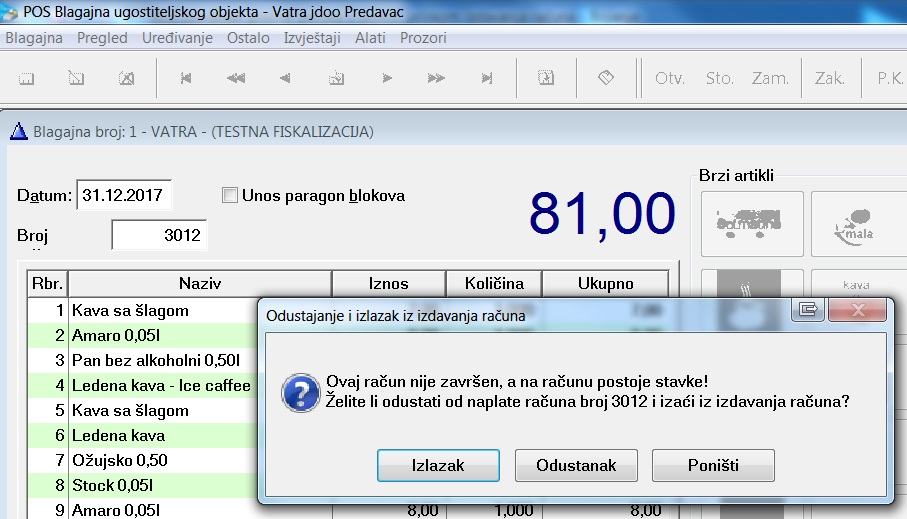Click the Zak. toolbar button

[x=829, y=78]
